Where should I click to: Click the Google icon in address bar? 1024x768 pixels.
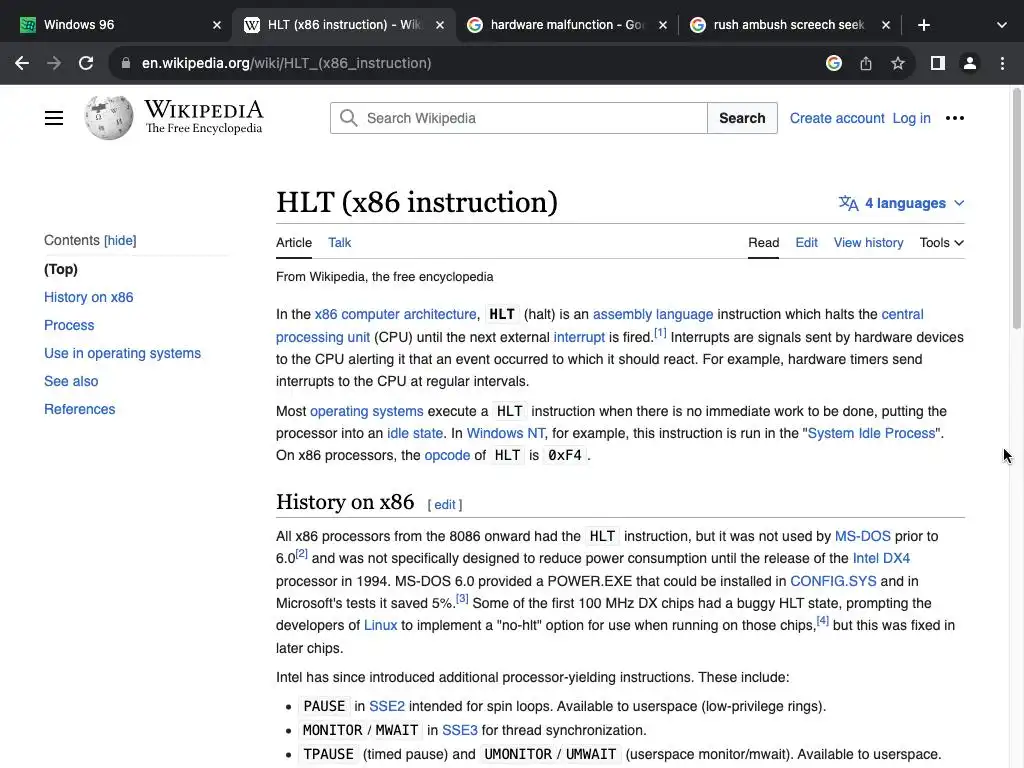[833, 63]
